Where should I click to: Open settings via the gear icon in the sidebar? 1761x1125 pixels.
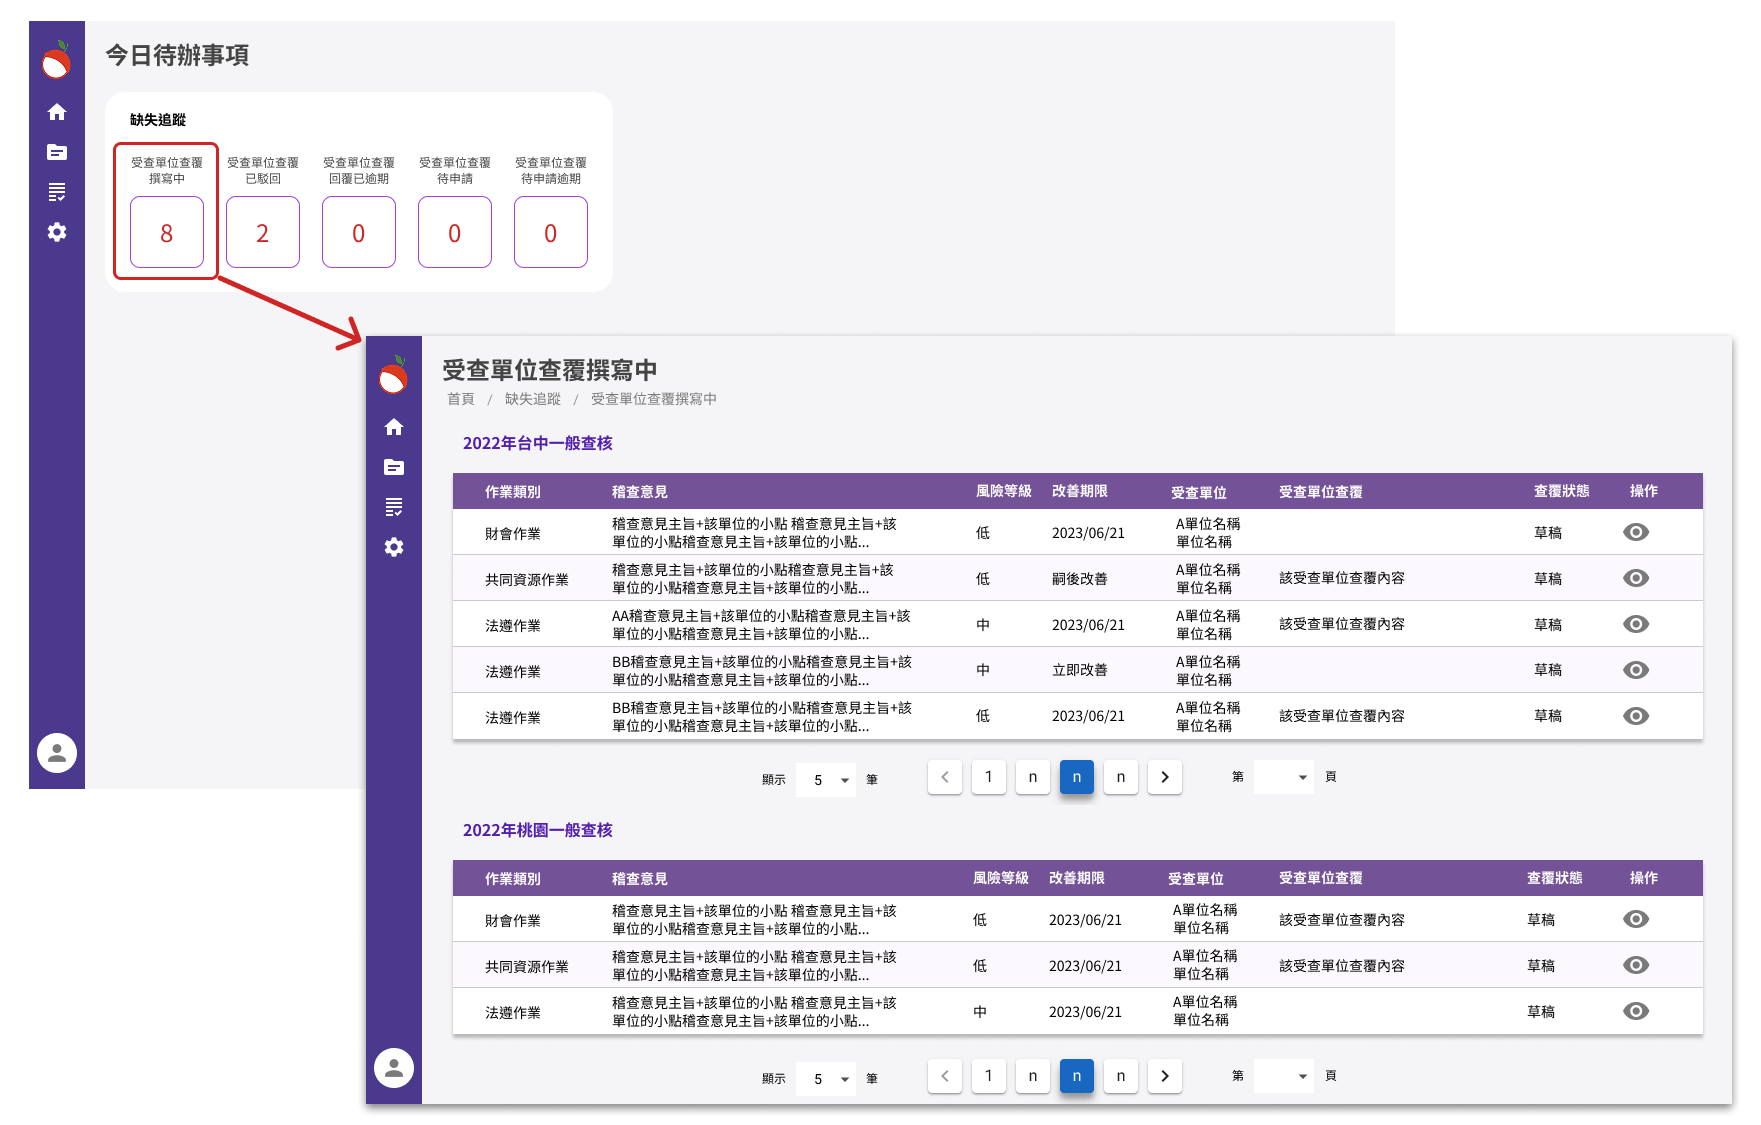pyautogui.click(x=56, y=232)
